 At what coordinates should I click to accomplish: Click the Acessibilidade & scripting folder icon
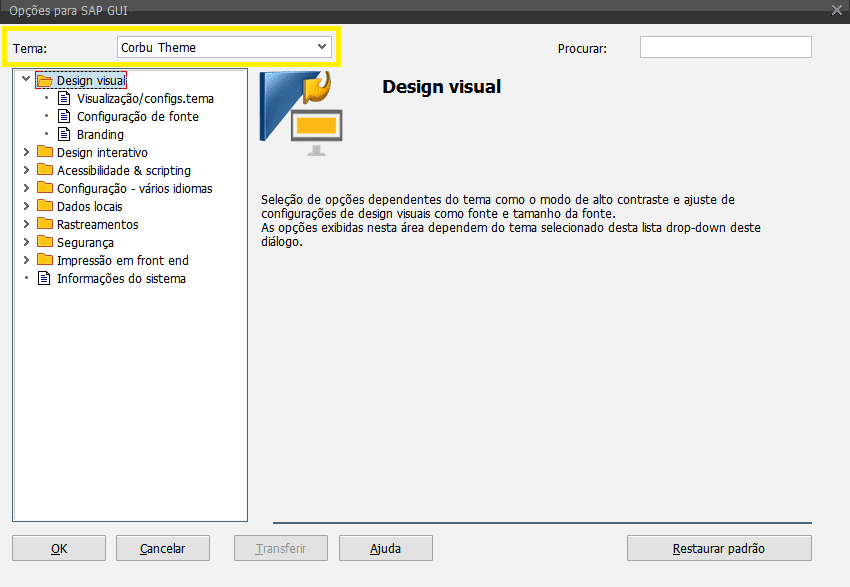pos(45,169)
